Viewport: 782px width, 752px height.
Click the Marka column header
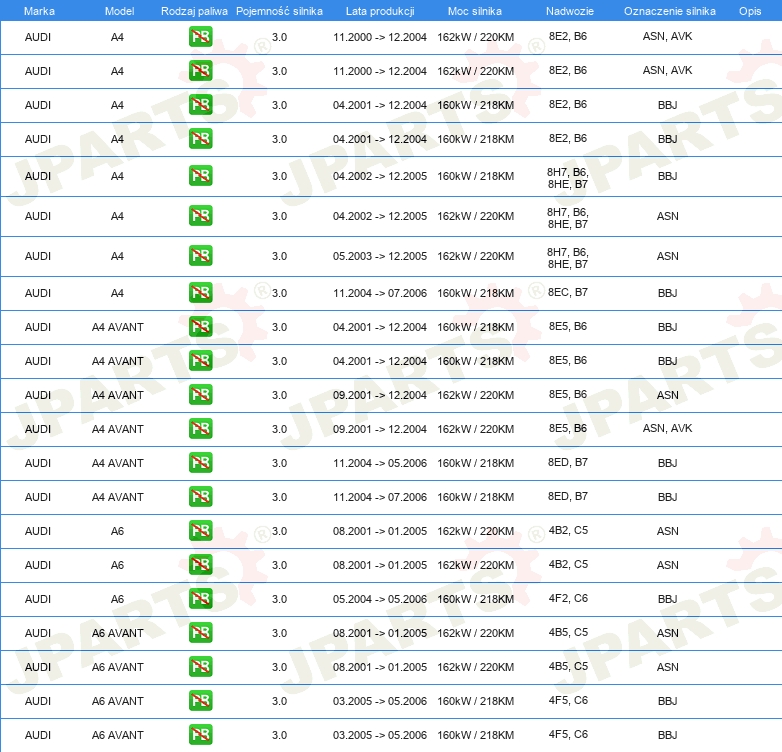(x=38, y=10)
